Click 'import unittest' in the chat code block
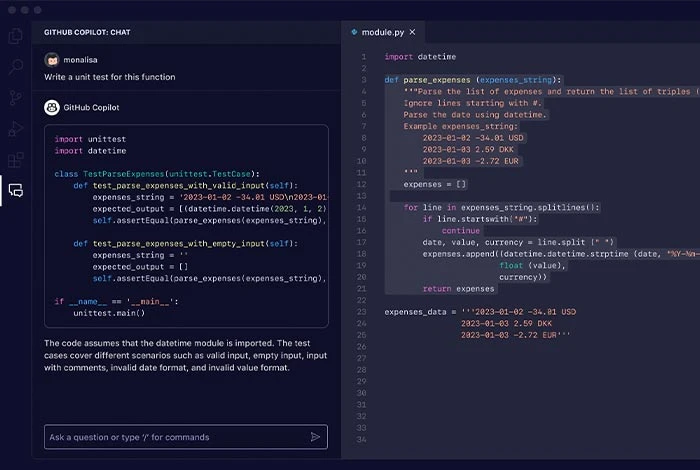 (x=90, y=139)
